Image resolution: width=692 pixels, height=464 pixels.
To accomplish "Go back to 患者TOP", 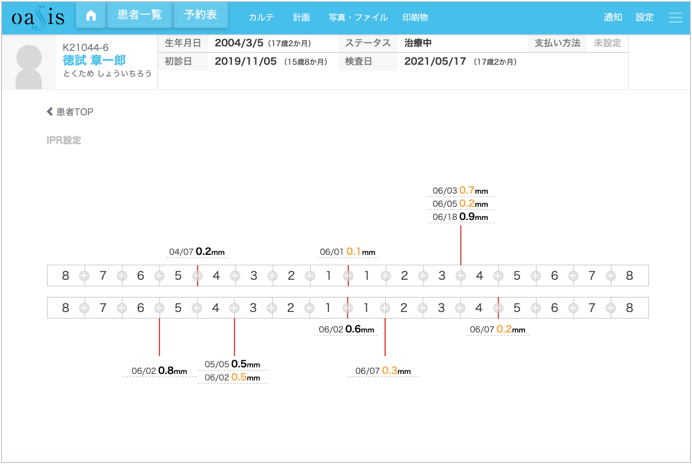I will [70, 112].
